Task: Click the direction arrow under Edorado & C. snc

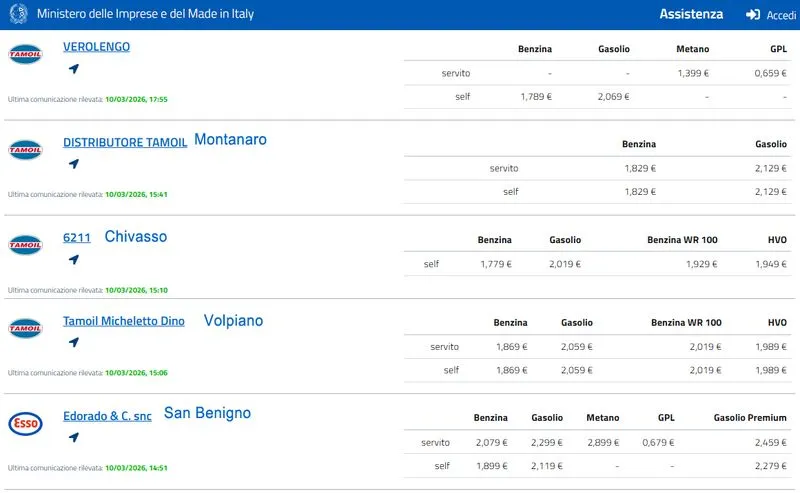Action: [x=73, y=437]
